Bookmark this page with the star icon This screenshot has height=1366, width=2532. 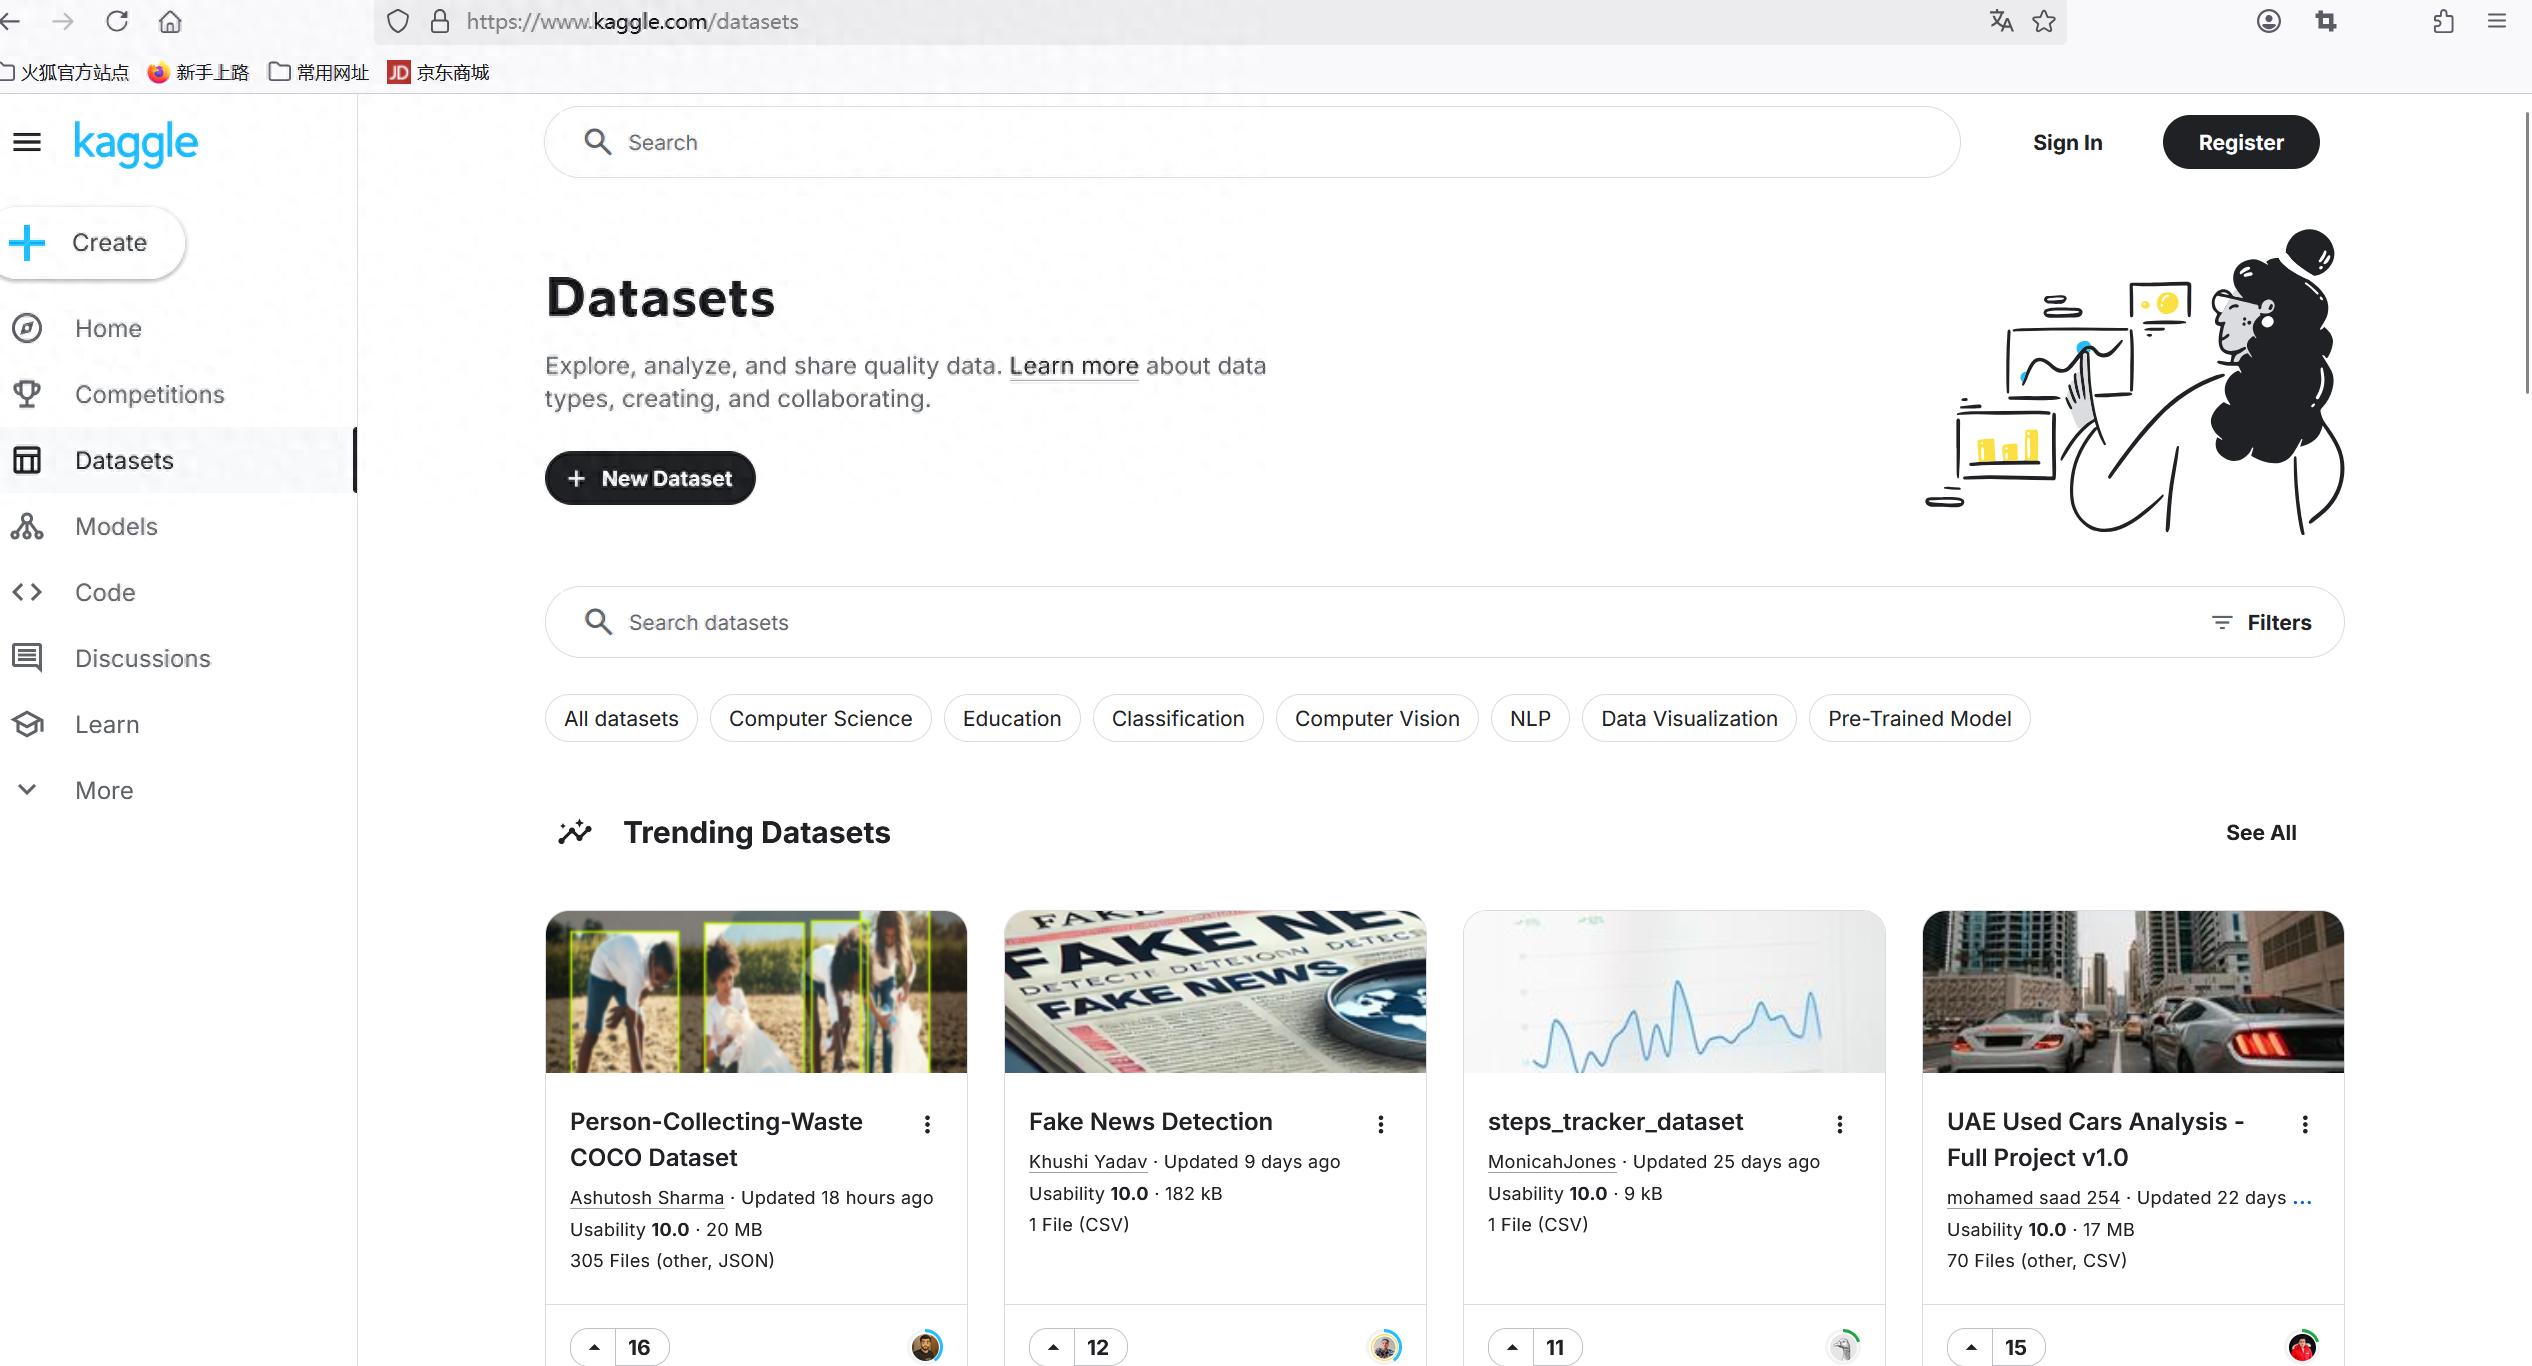click(x=2044, y=21)
